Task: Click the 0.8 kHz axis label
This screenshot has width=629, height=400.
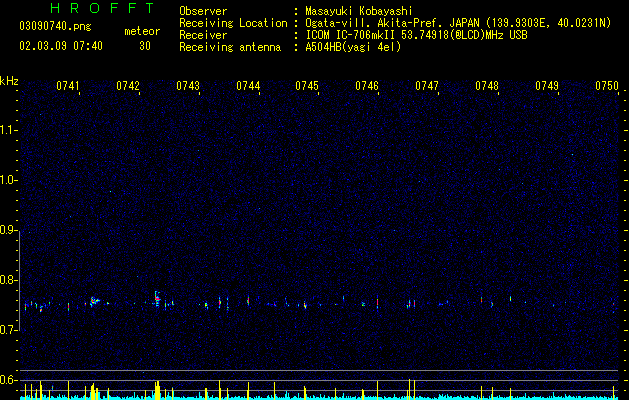Action: (x=8, y=280)
